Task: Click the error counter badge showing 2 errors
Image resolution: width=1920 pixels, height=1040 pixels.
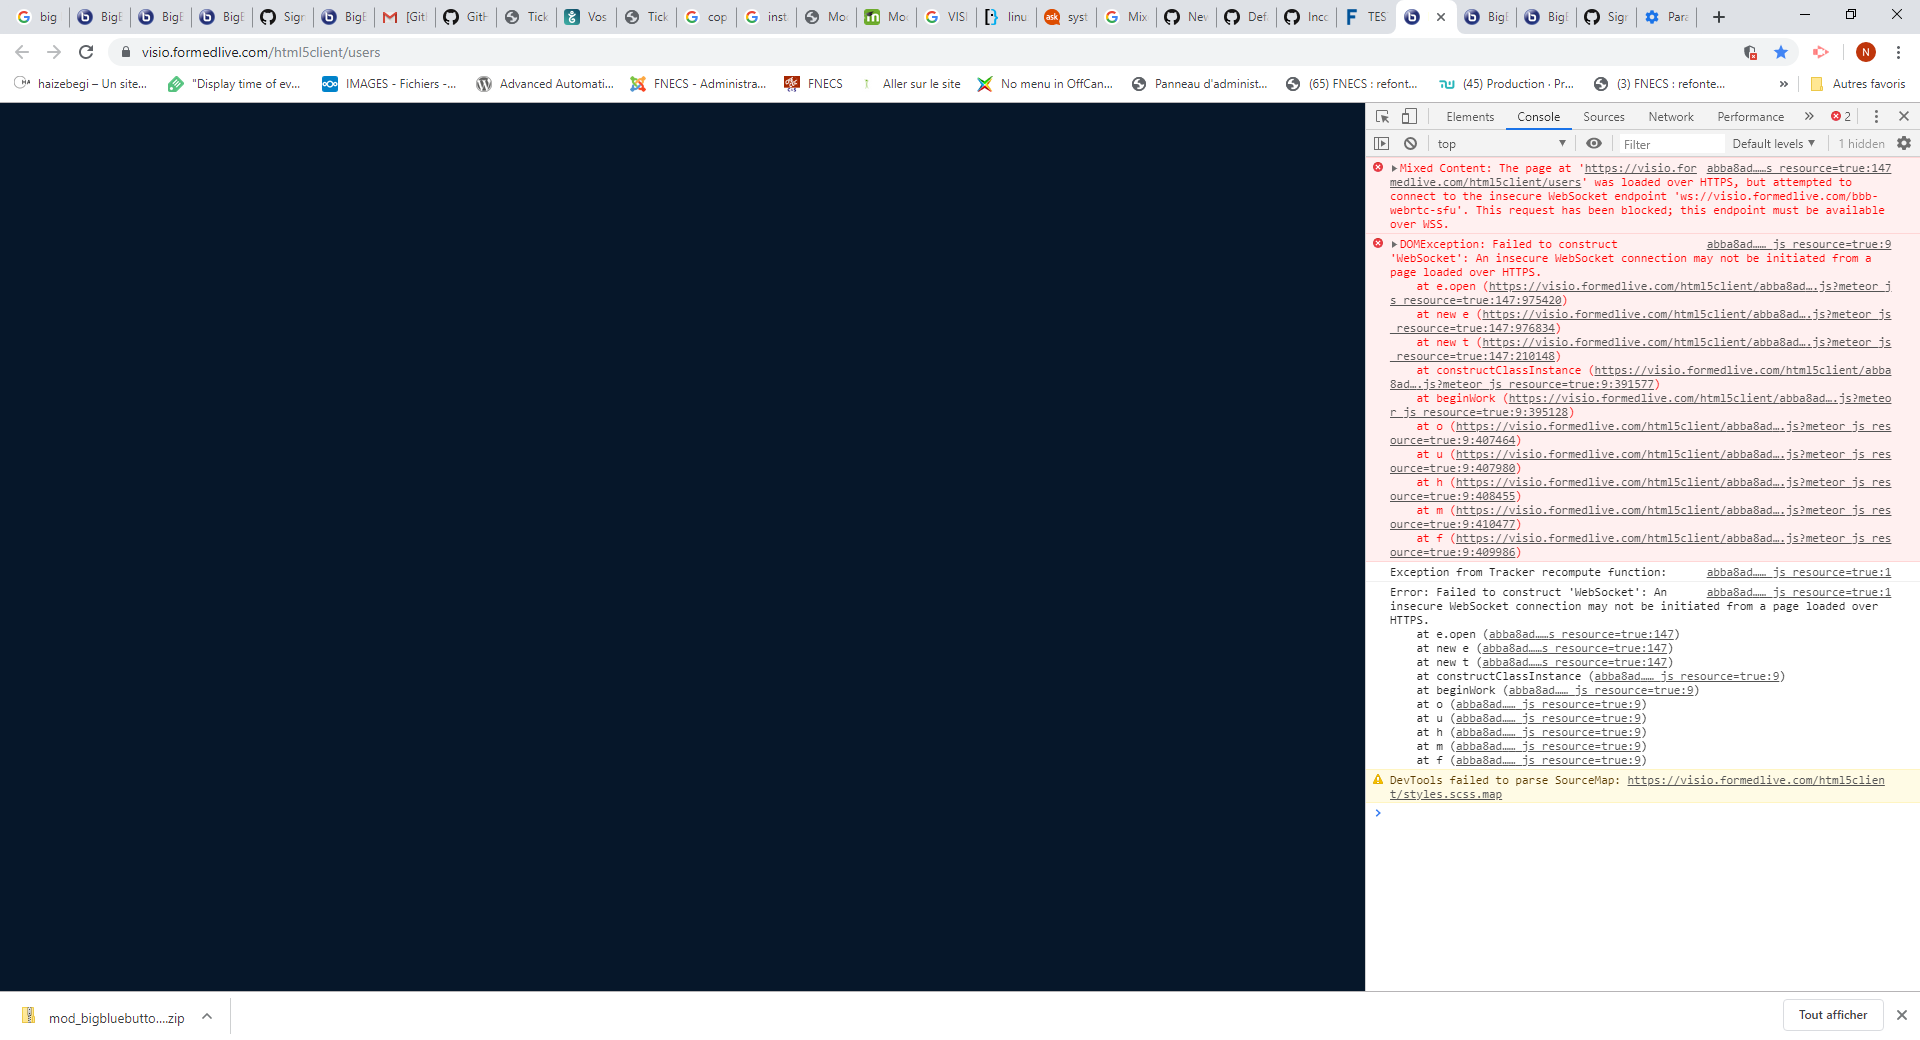Action: 1840,117
